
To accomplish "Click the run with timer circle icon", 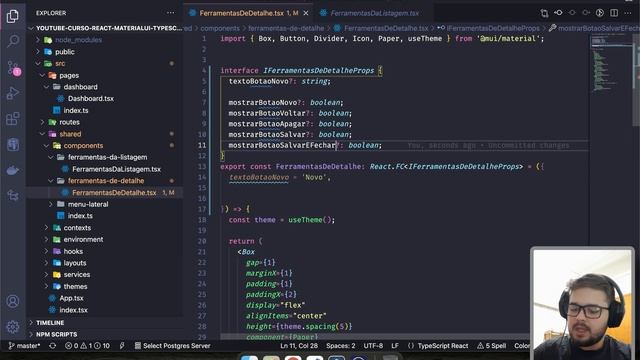I will 600,13.
